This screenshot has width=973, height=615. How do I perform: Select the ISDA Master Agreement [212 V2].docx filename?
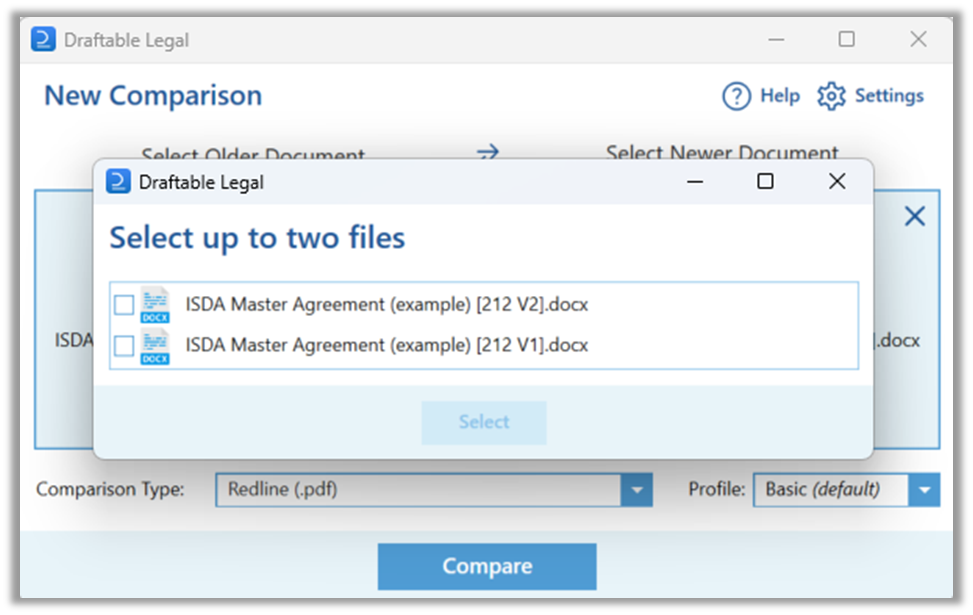point(387,305)
